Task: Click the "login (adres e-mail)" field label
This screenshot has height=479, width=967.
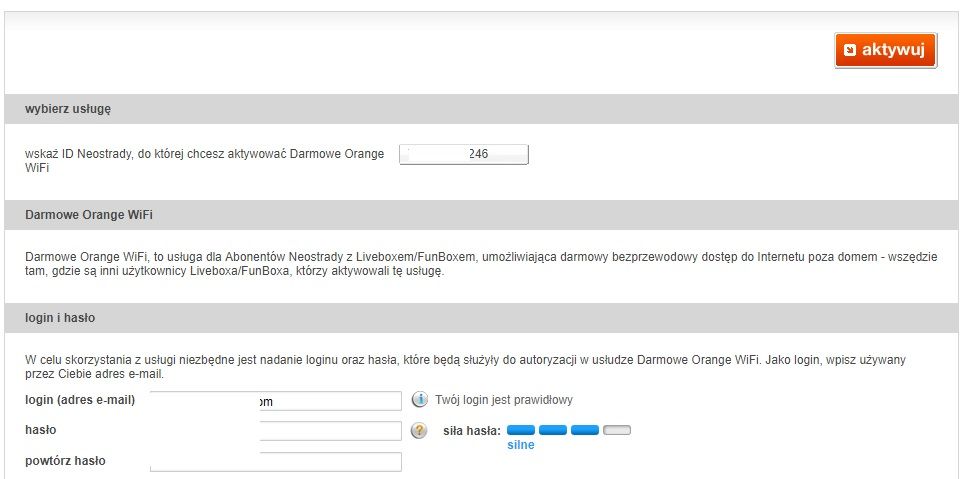Action: pos(80,400)
